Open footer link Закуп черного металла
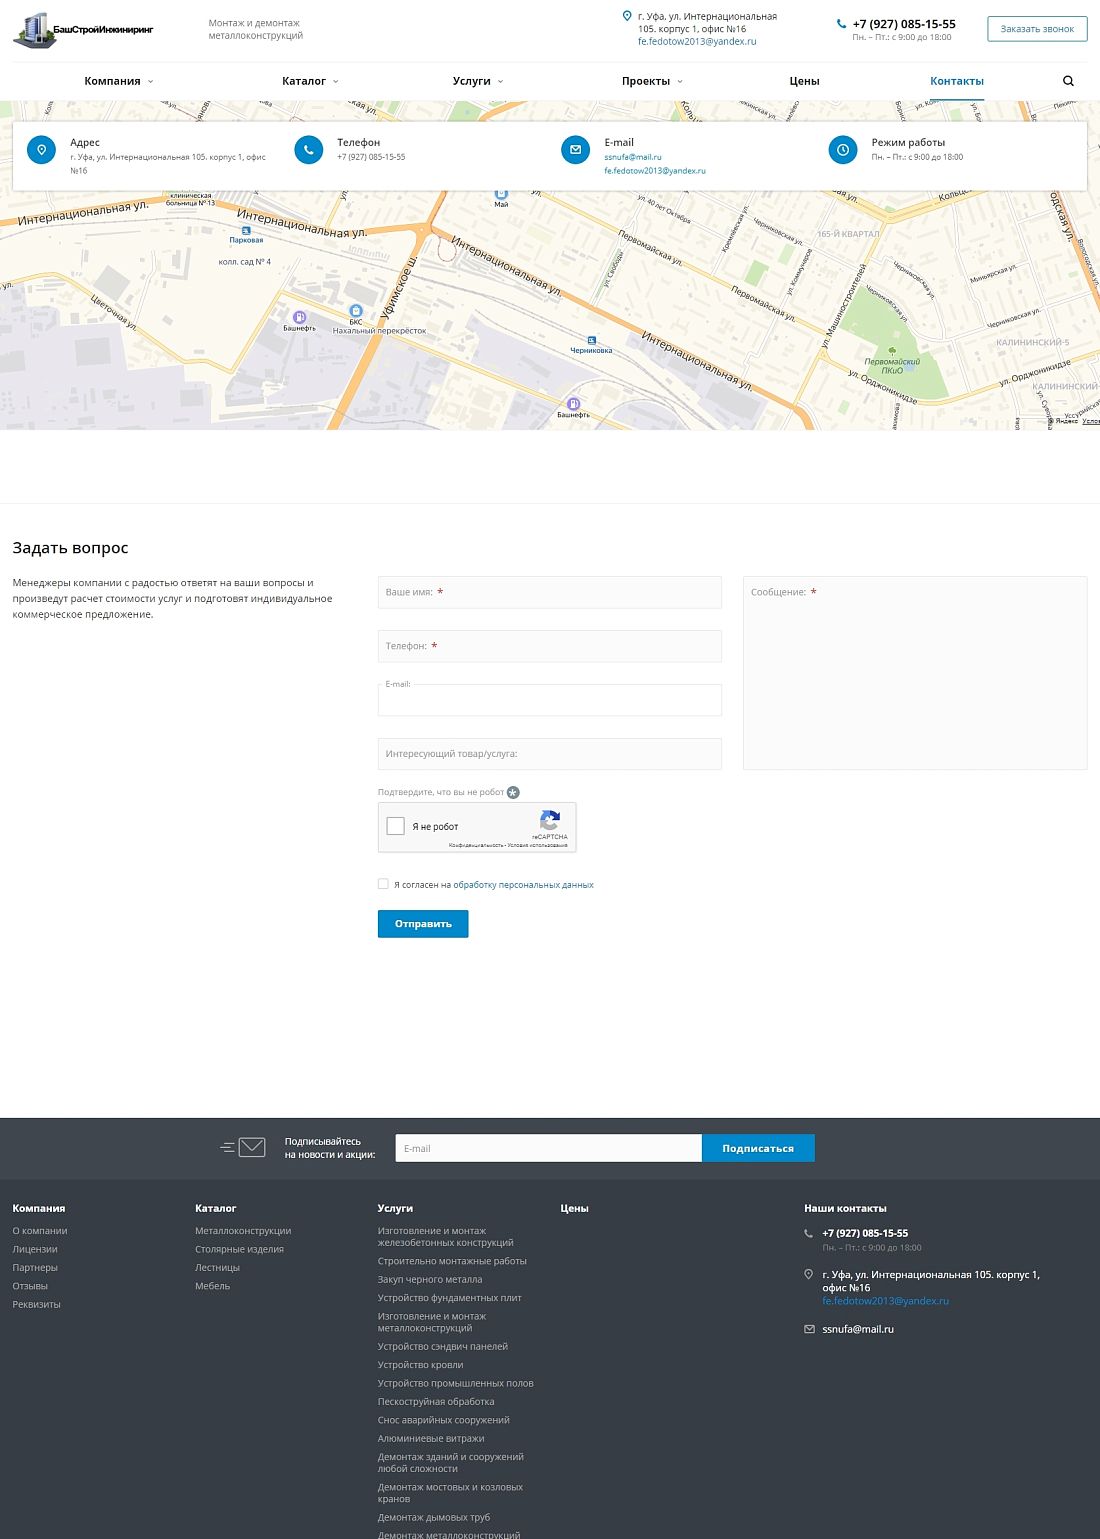The image size is (1100, 1539). coord(430,1280)
